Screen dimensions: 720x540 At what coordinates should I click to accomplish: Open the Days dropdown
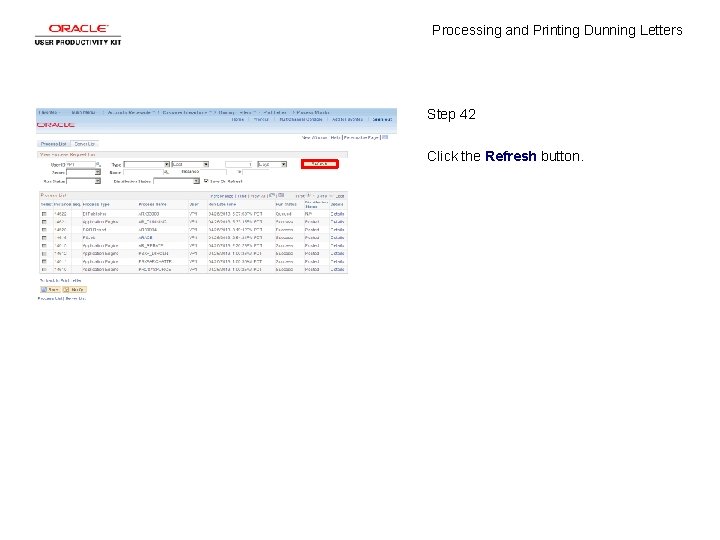(x=272, y=164)
